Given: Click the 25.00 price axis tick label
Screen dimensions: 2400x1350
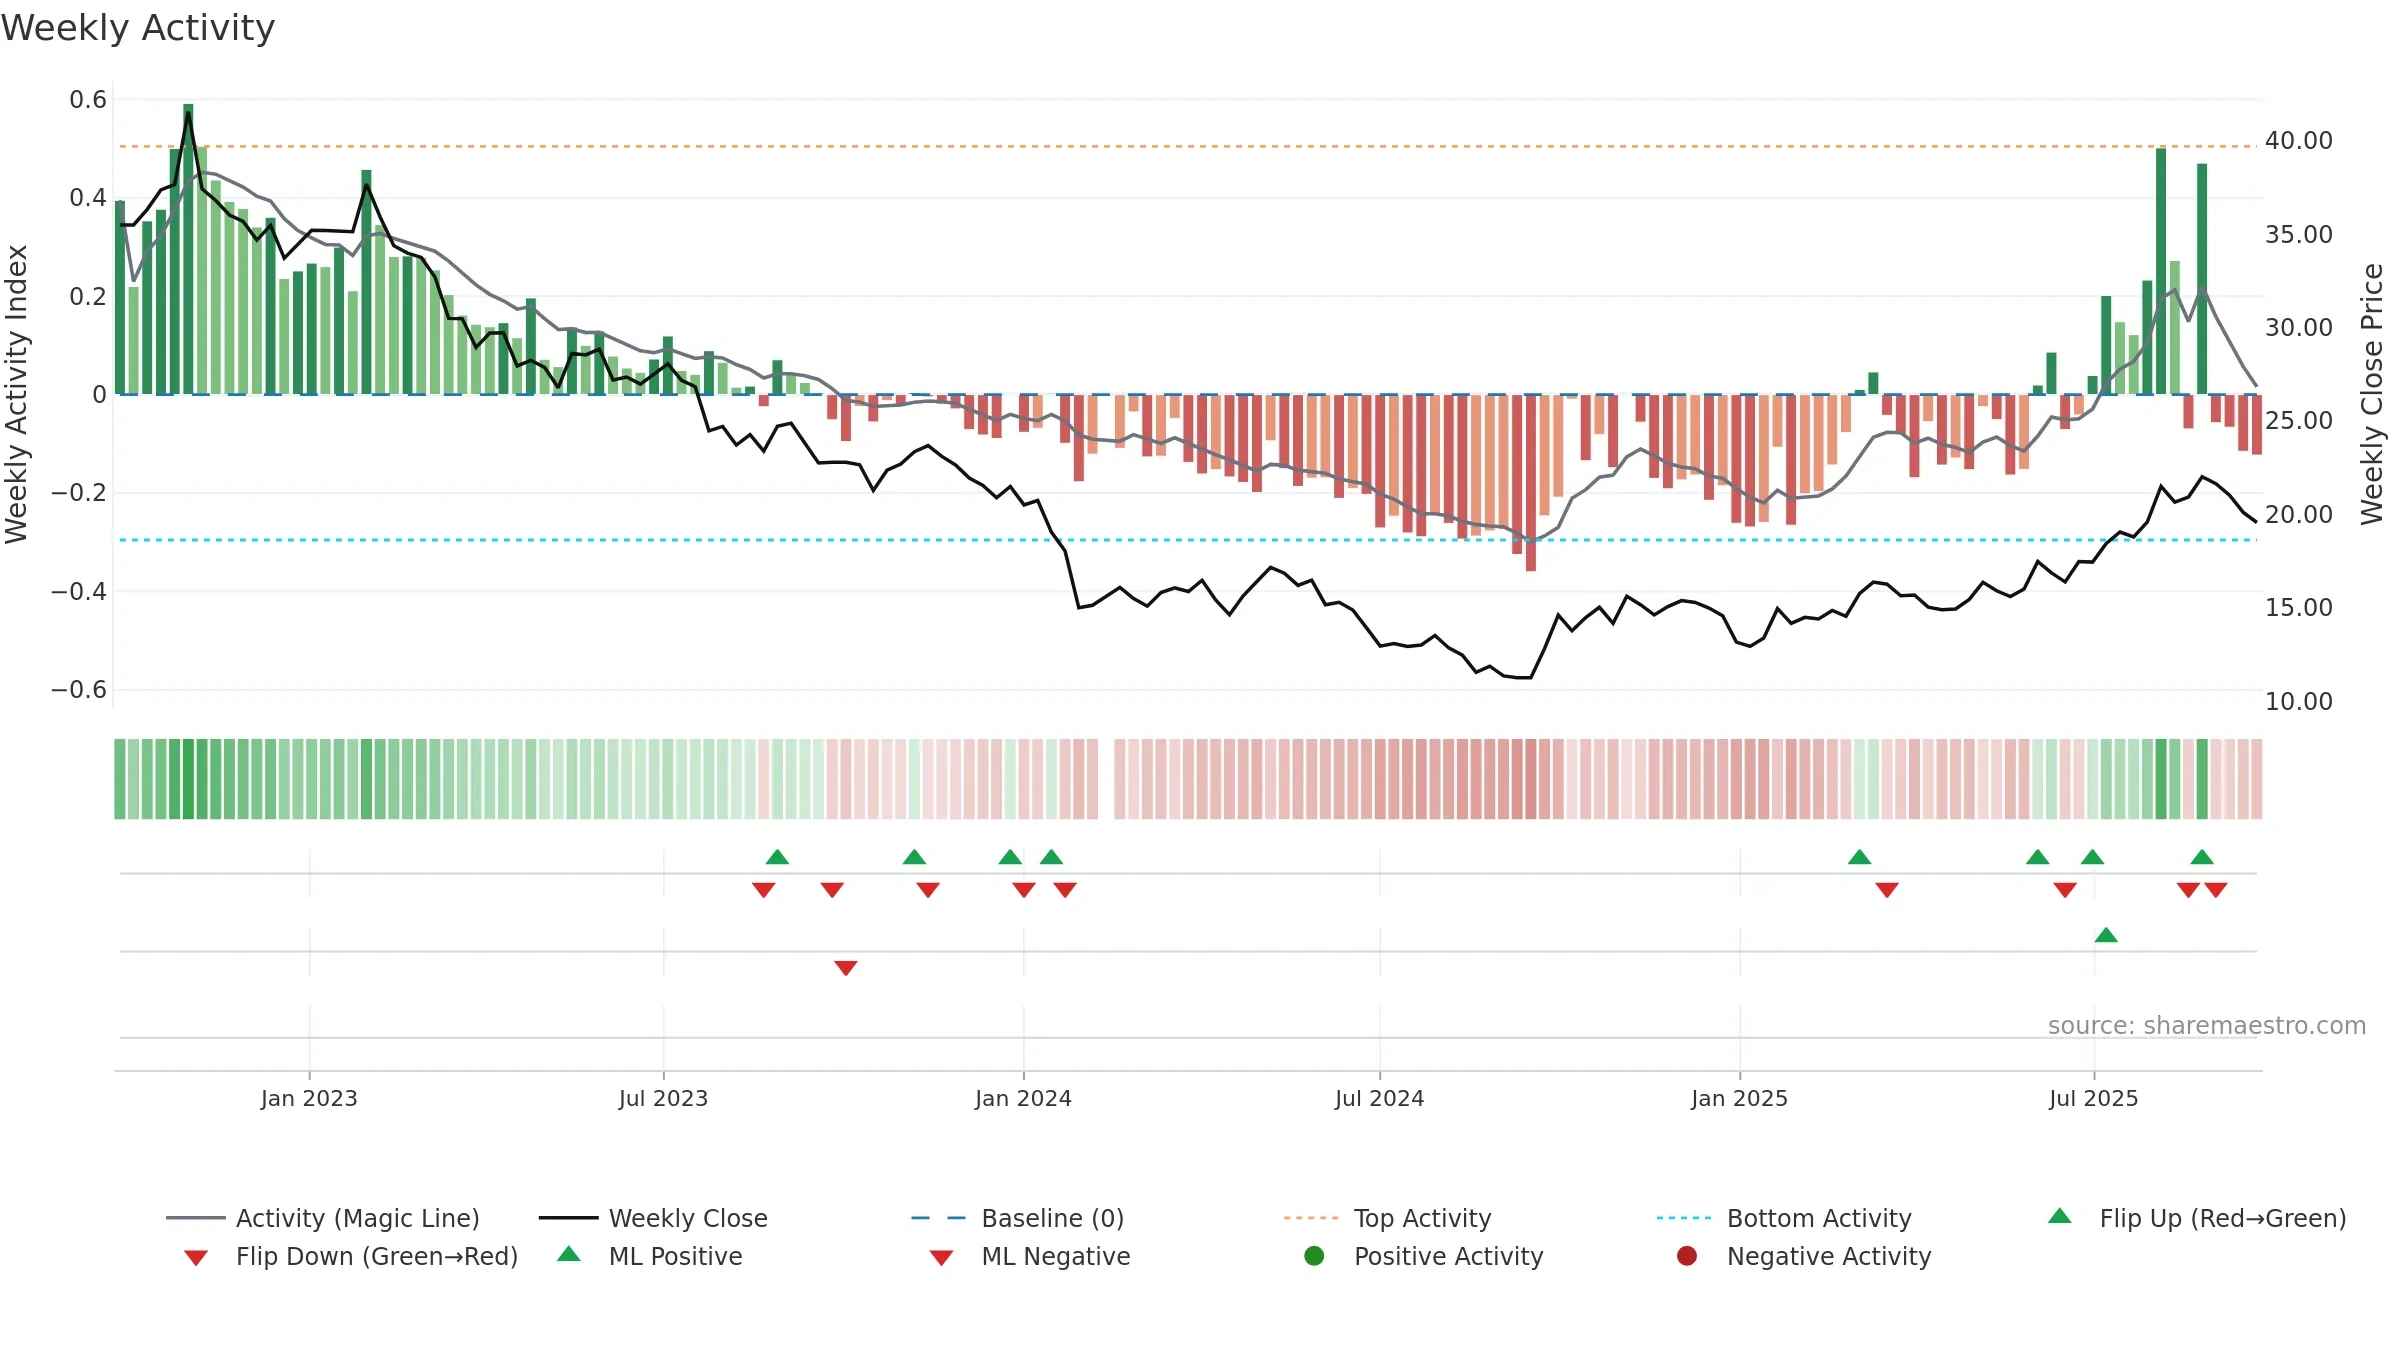Looking at the screenshot, I should pos(2299,421).
